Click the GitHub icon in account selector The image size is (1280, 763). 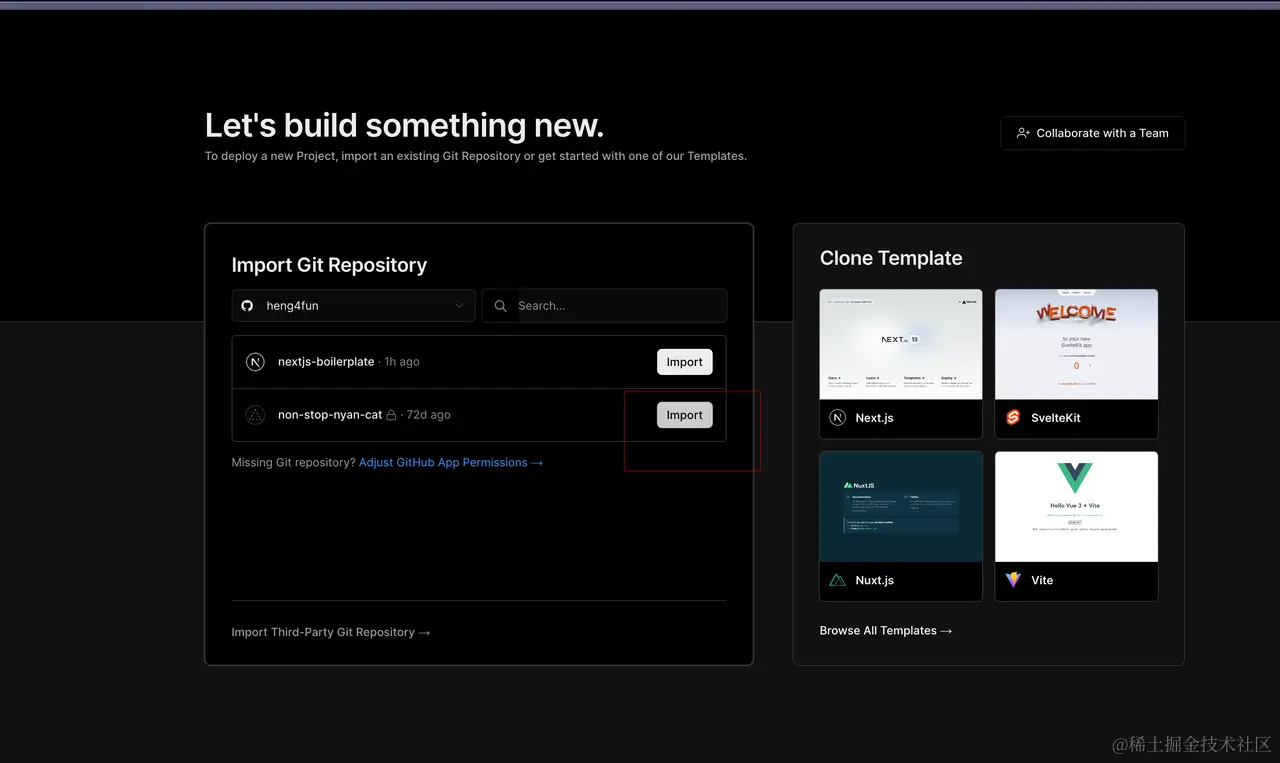[248, 306]
